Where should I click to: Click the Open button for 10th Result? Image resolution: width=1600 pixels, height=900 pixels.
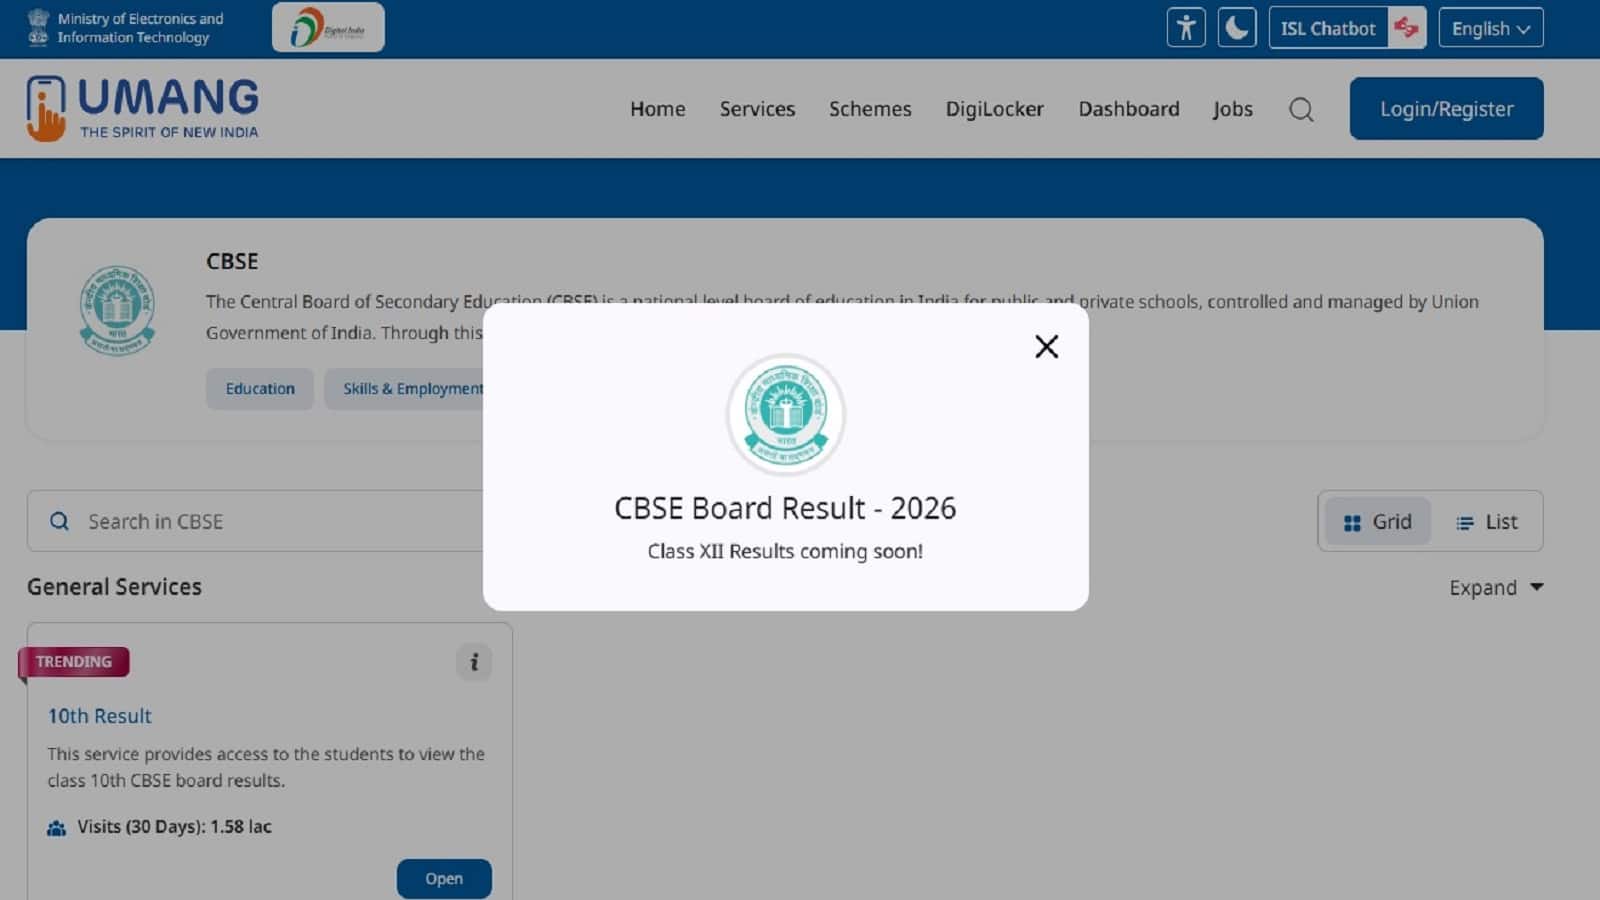point(444,879)
